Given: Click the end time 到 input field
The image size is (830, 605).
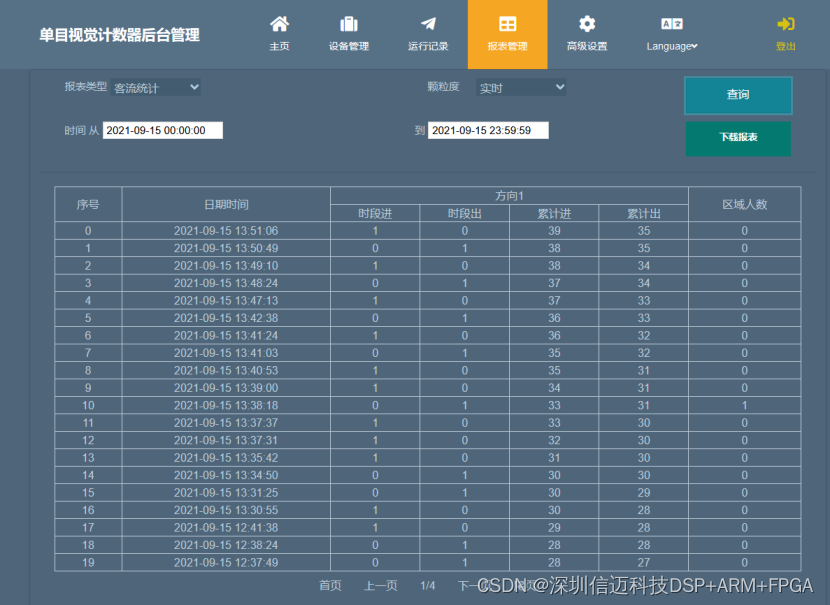Looking at the screenshot, I should [x=488, y=130].
